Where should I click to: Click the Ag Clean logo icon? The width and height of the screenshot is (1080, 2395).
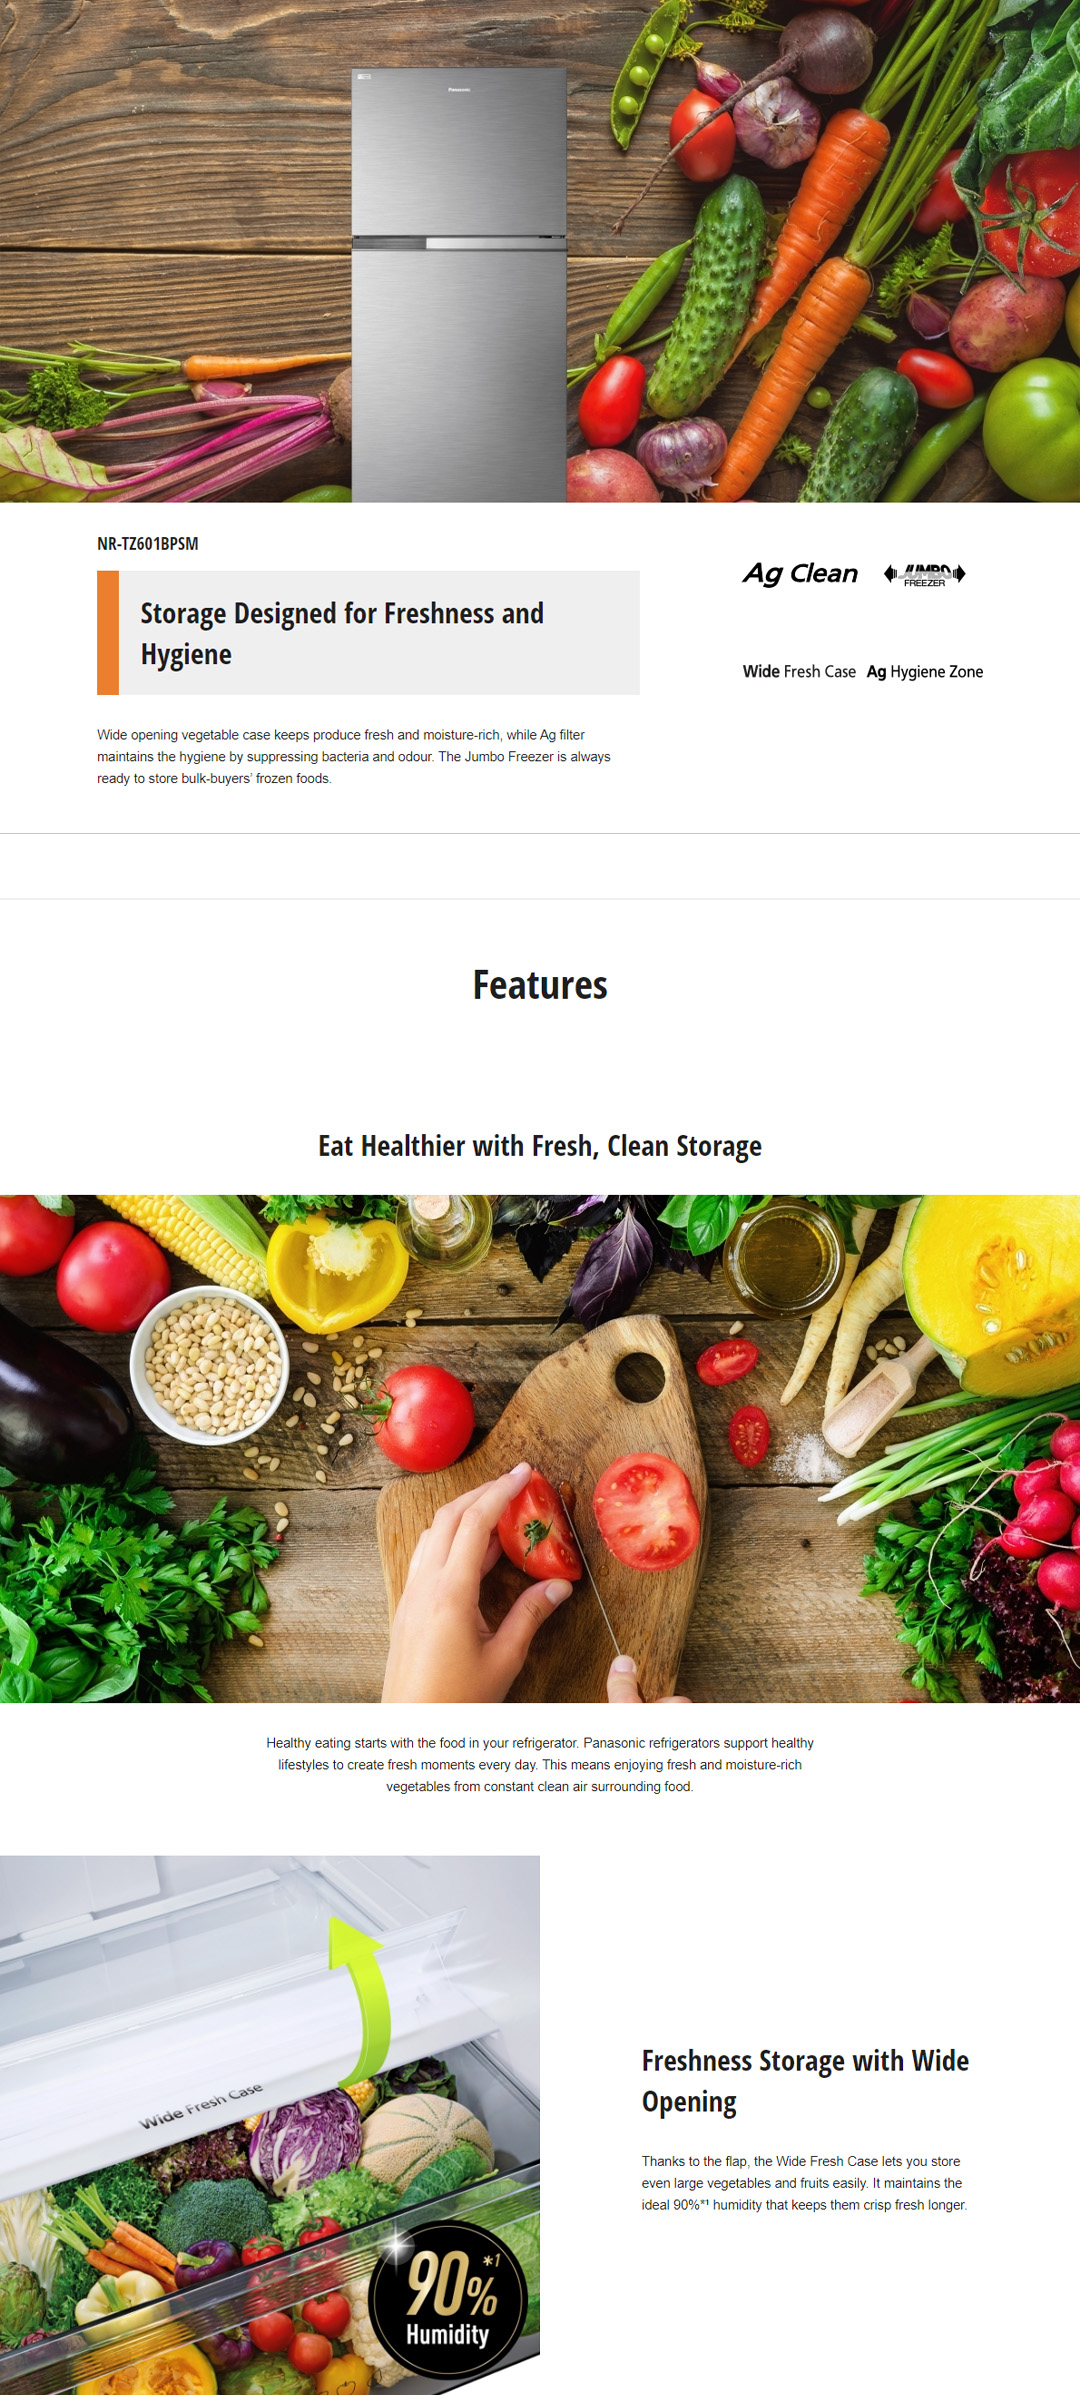[800, 574]
